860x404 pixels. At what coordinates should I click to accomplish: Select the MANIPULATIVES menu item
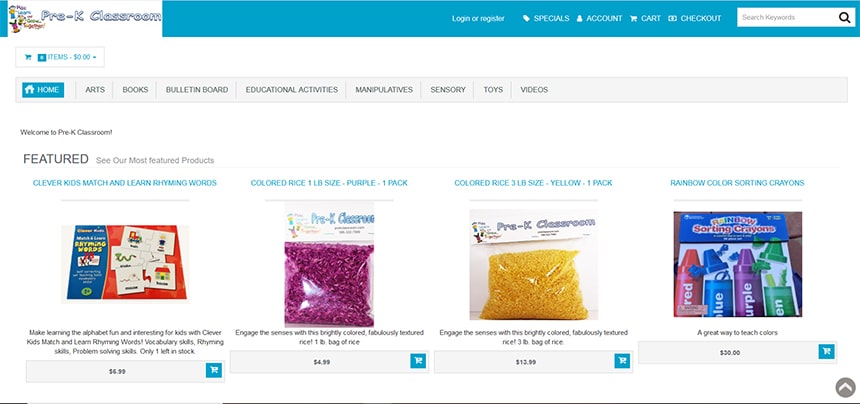pos(384,90)
